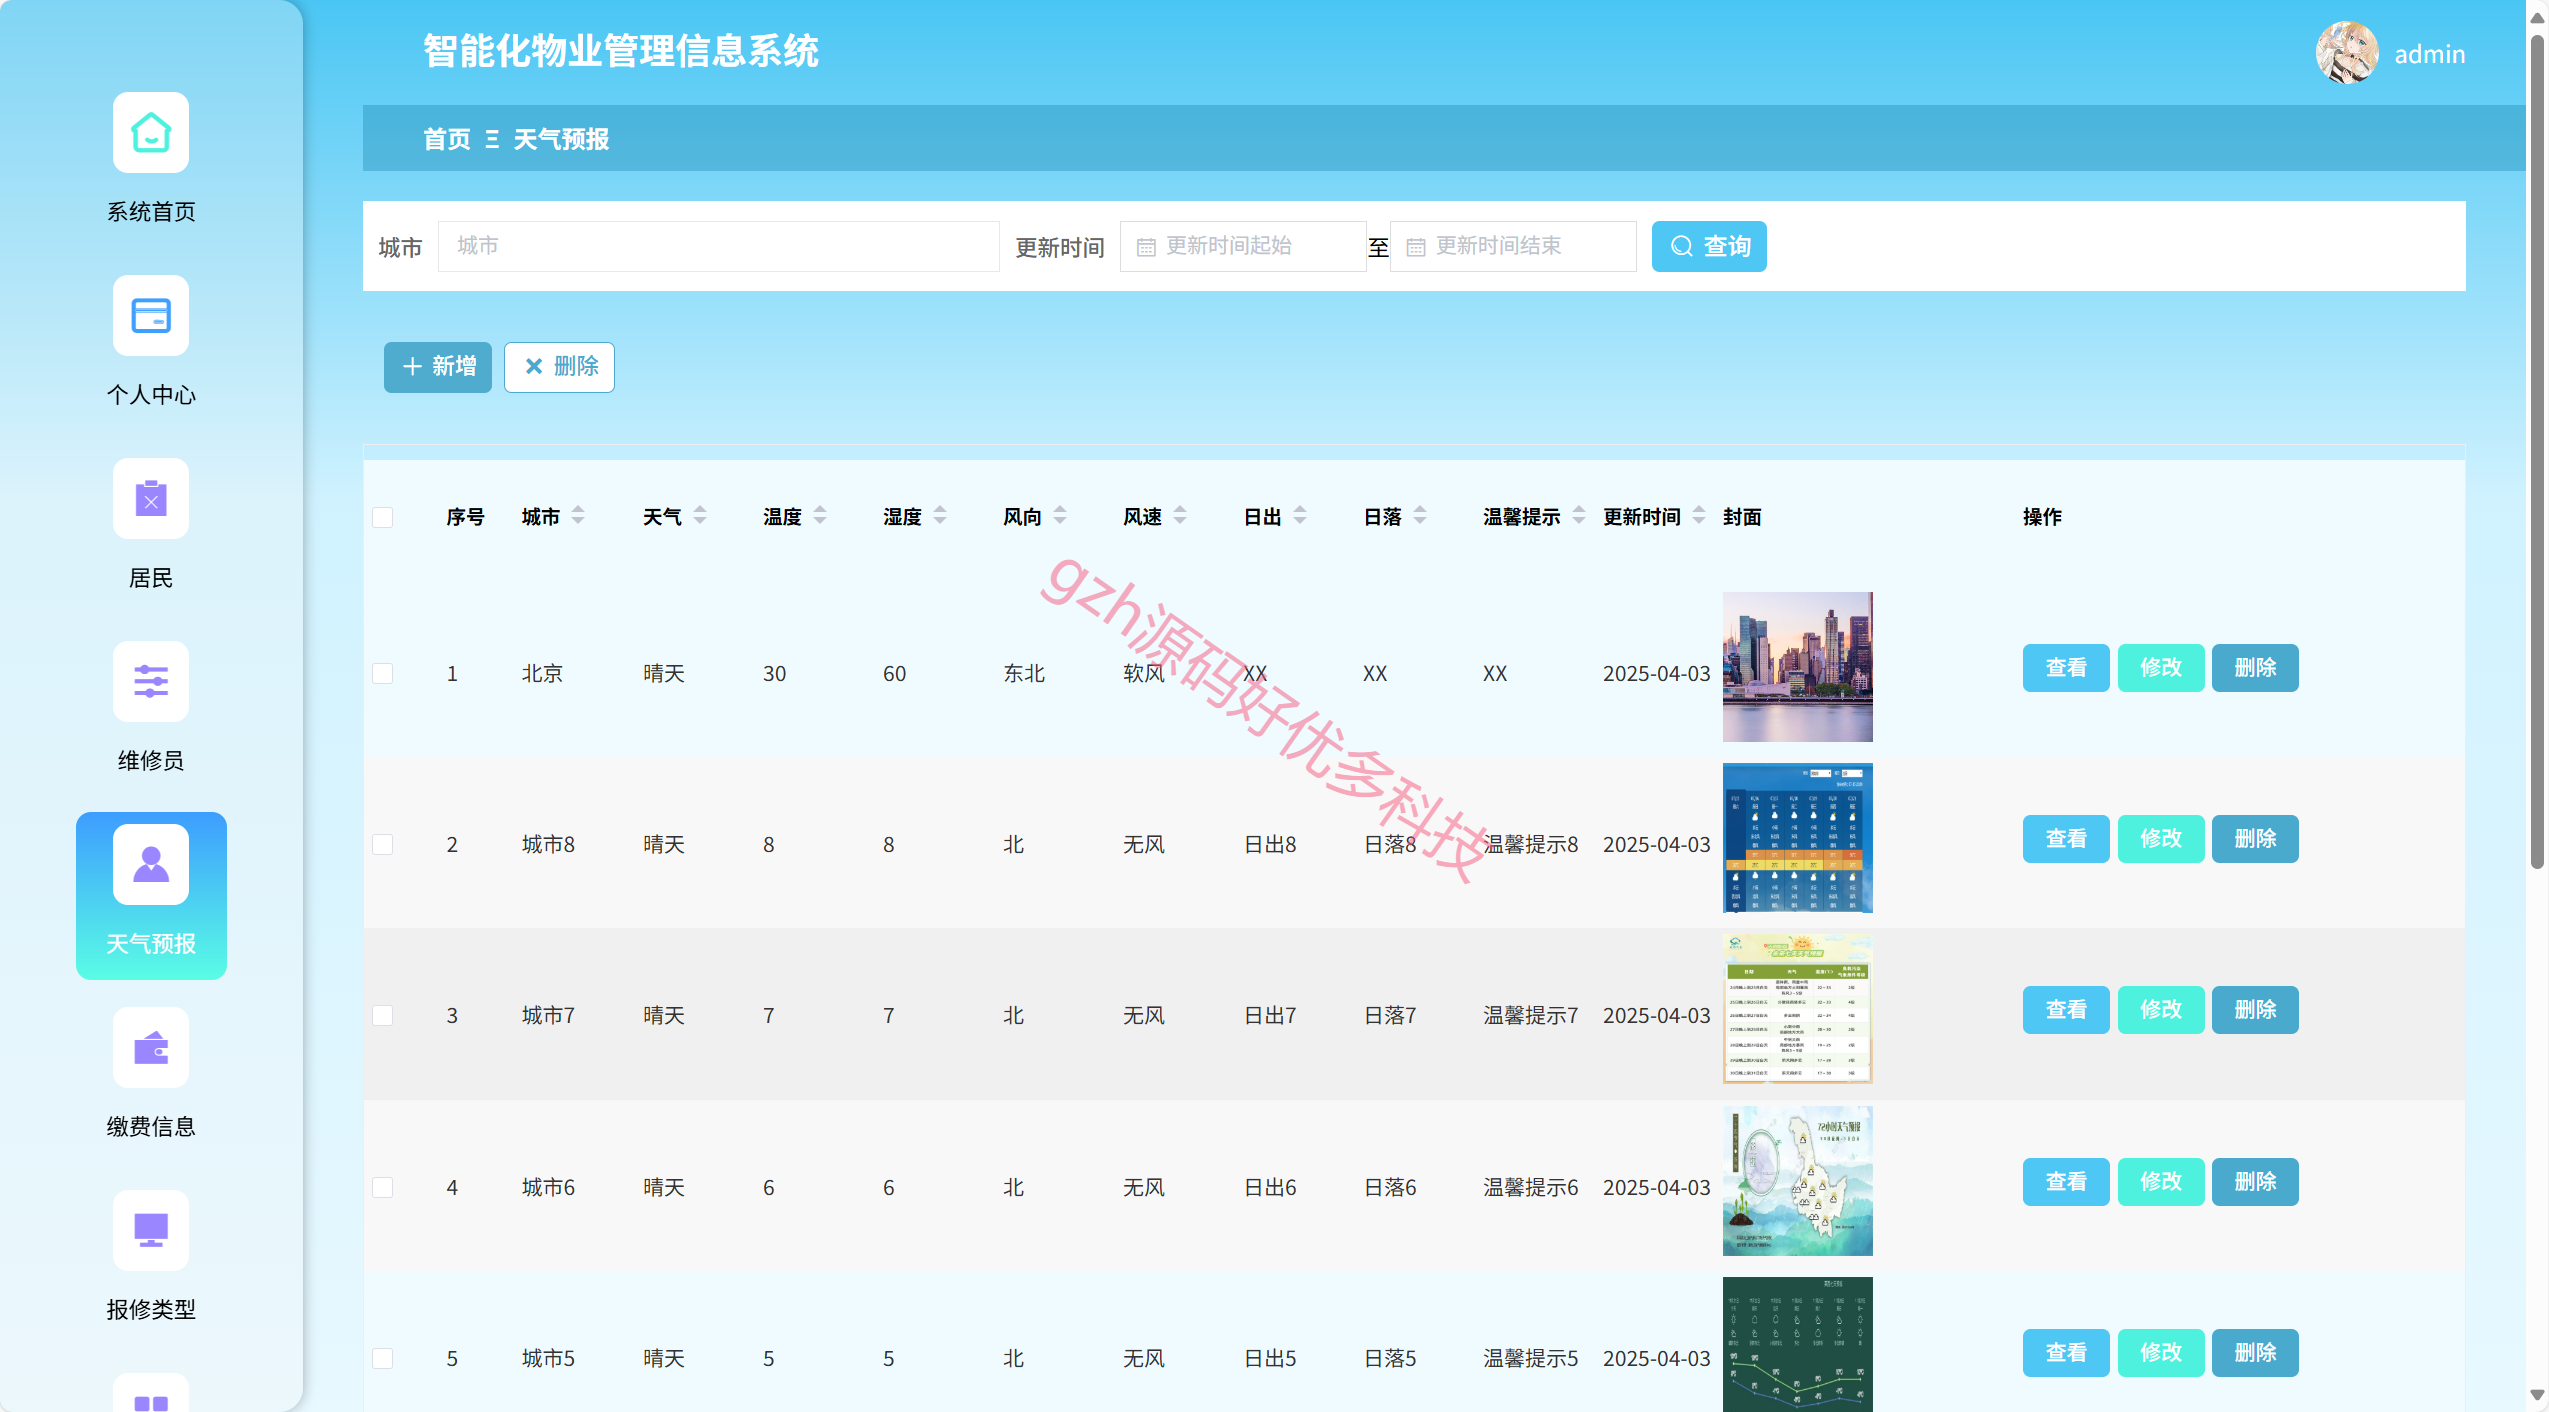Check the box for row 北京
This screenshot has height=1412, width=2549.
(x=382, y=673)
